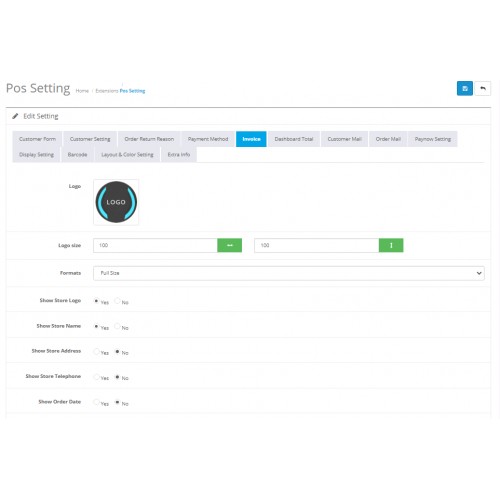Image resolution: width=500 pixels, height=500 pixels.
Task: Select Yes for Show Store Address
Action: (x=96, y=351)
